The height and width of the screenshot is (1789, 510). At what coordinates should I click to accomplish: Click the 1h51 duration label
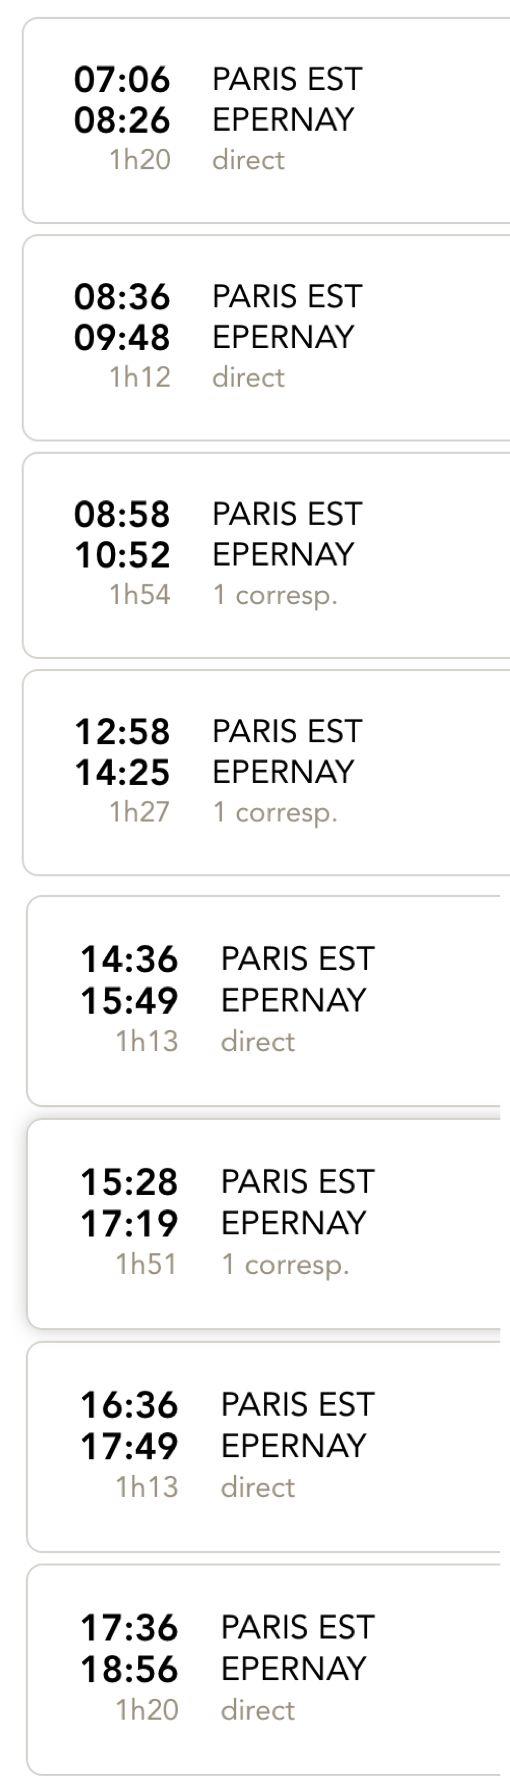[x=147, y=1264]
